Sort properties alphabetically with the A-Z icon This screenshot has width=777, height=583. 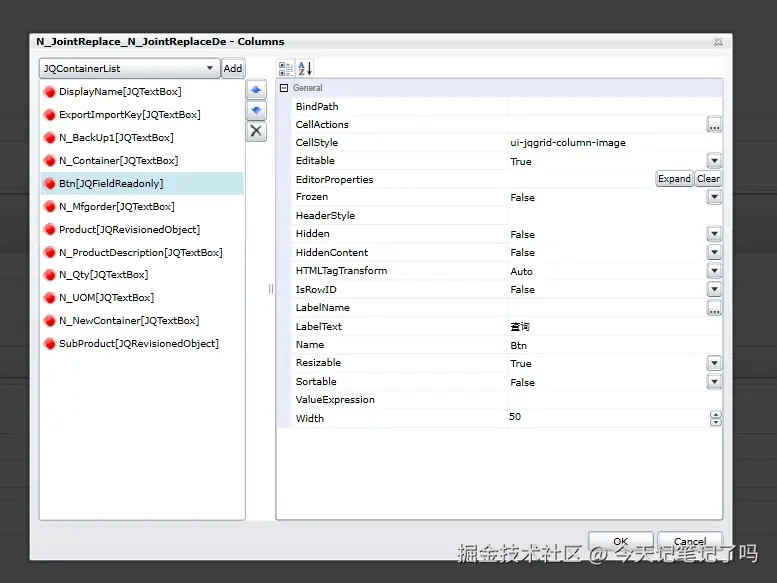(x=305, y=68)
